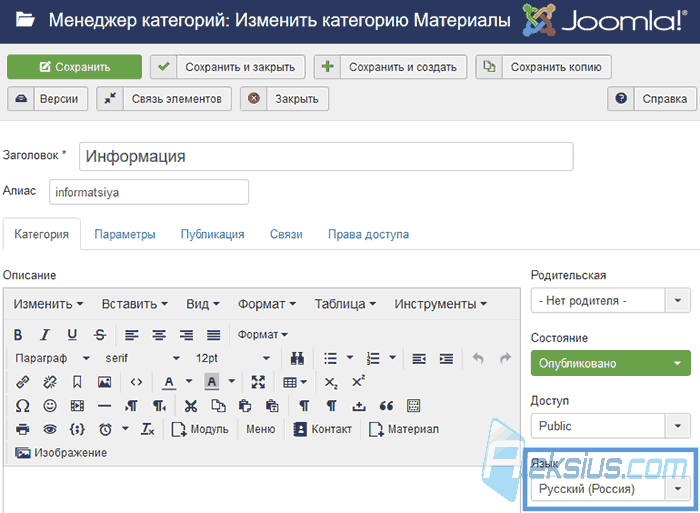The image size is (700, 513).
Task: Insert a media video
Action: 77,406
